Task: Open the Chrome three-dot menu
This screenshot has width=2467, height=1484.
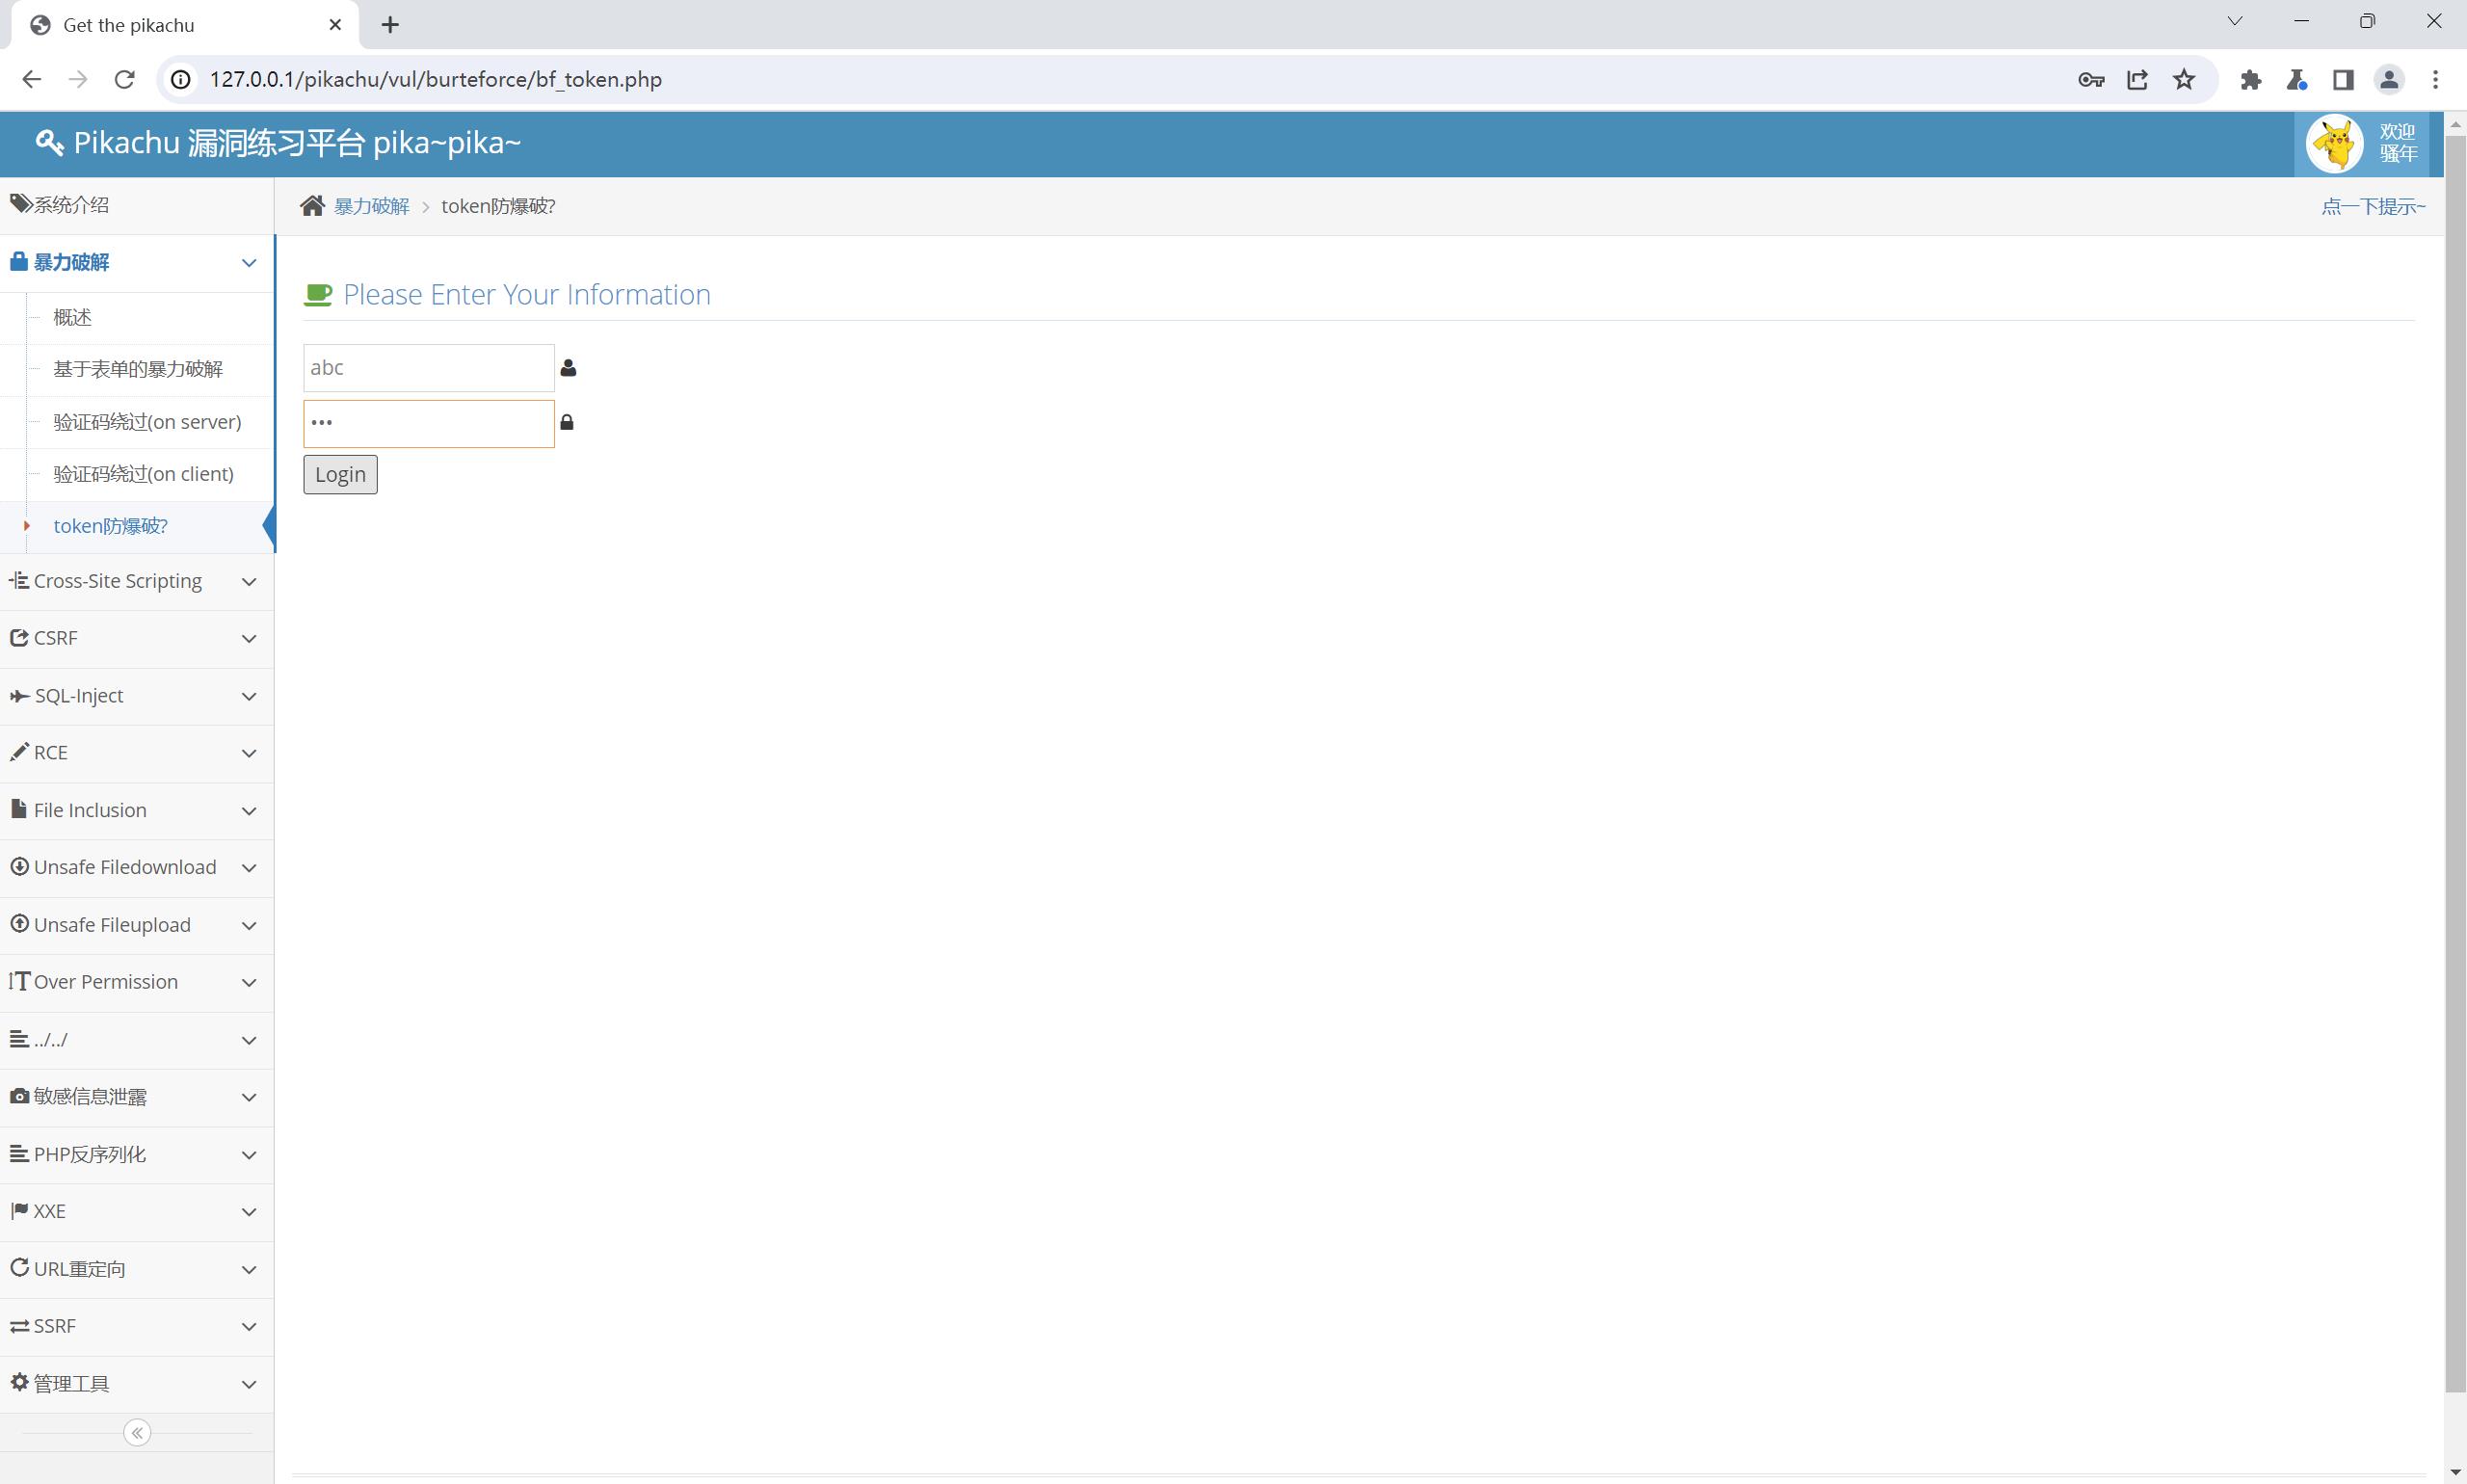Action: coord(2436,79)
